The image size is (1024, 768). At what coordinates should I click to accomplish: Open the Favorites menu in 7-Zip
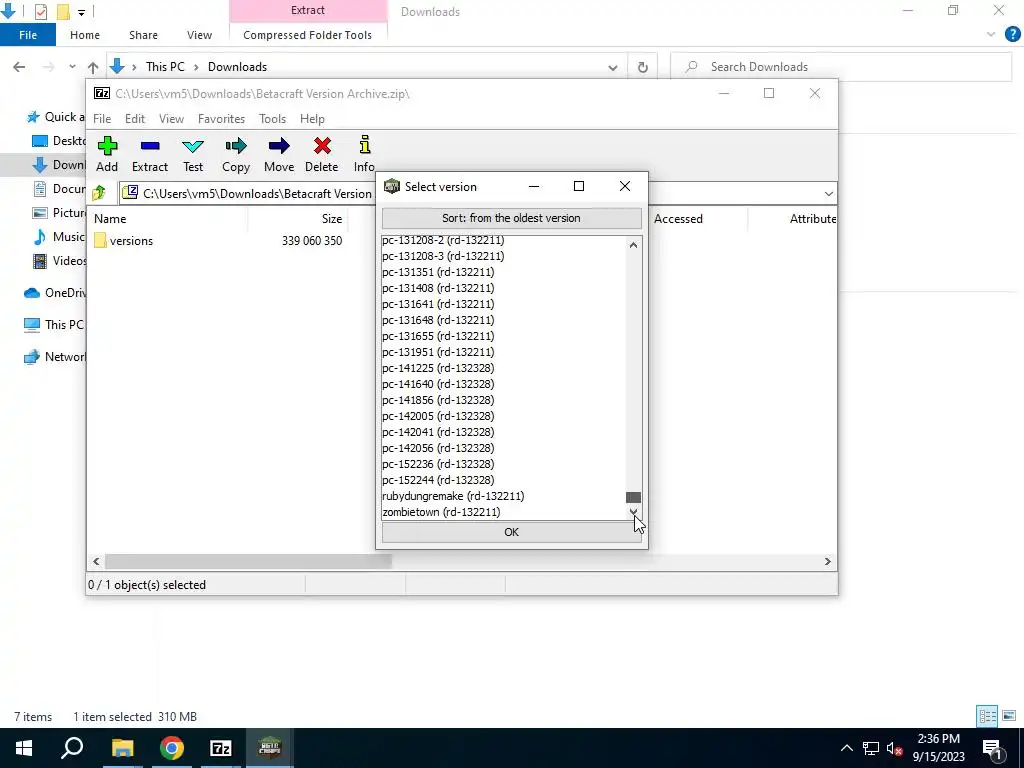(221, 119)
